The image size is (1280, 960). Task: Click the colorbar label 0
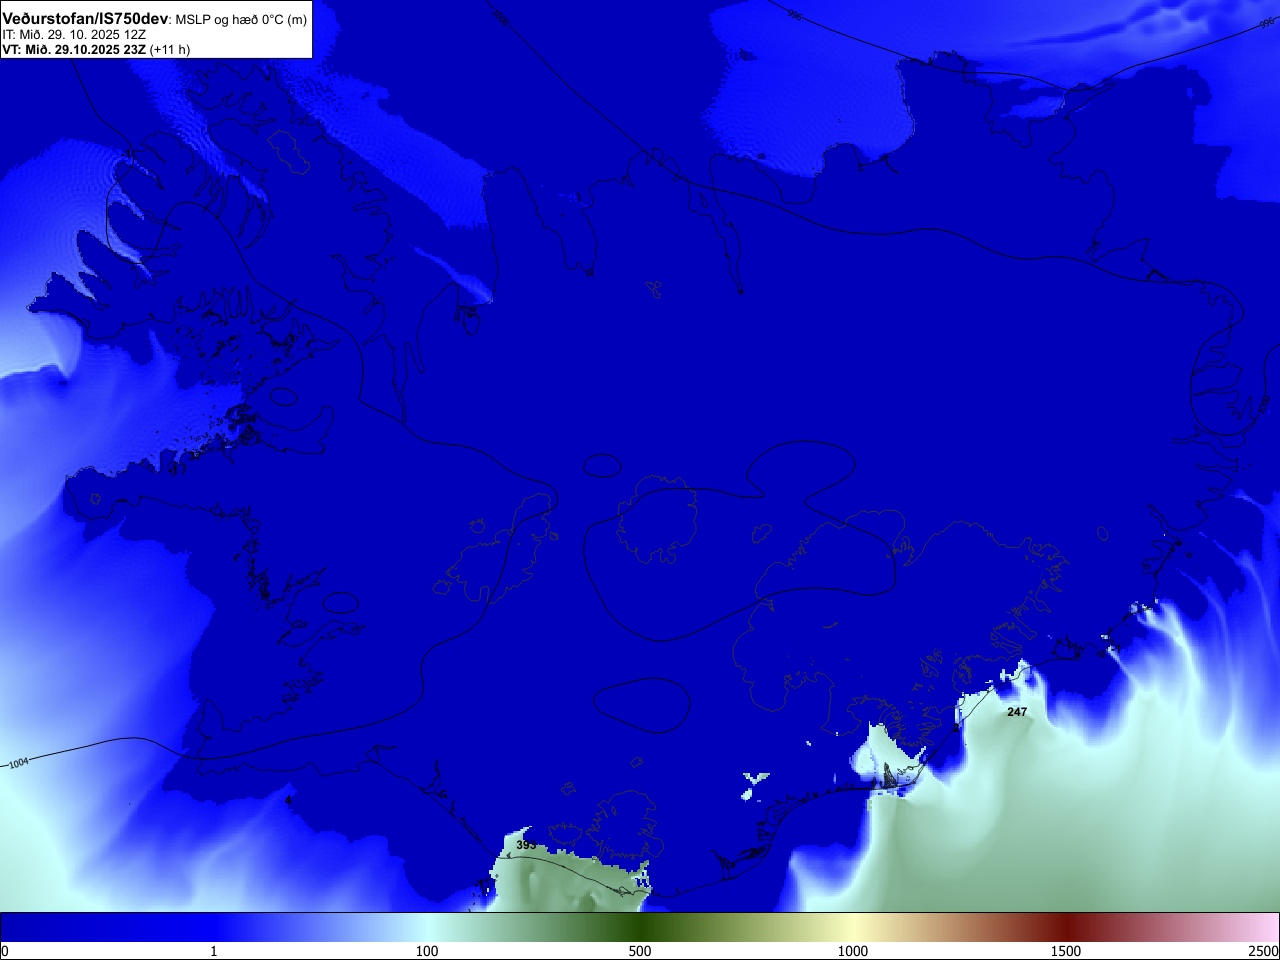coord(5,951)
